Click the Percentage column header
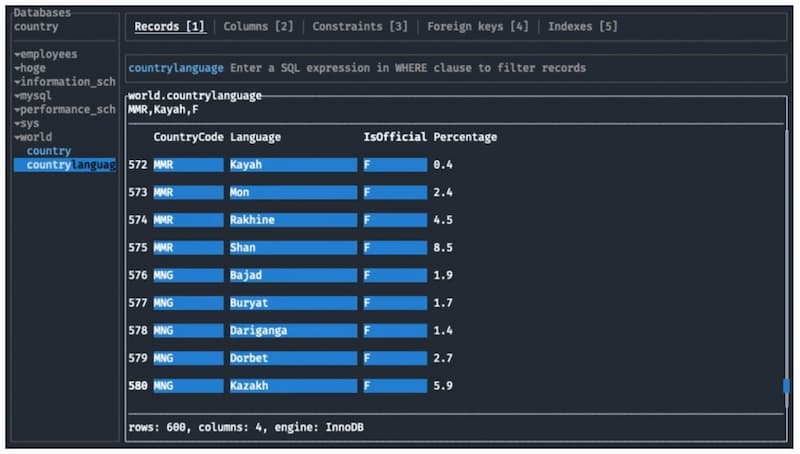This screenshot has height=454, width=800. click(465, 137)
